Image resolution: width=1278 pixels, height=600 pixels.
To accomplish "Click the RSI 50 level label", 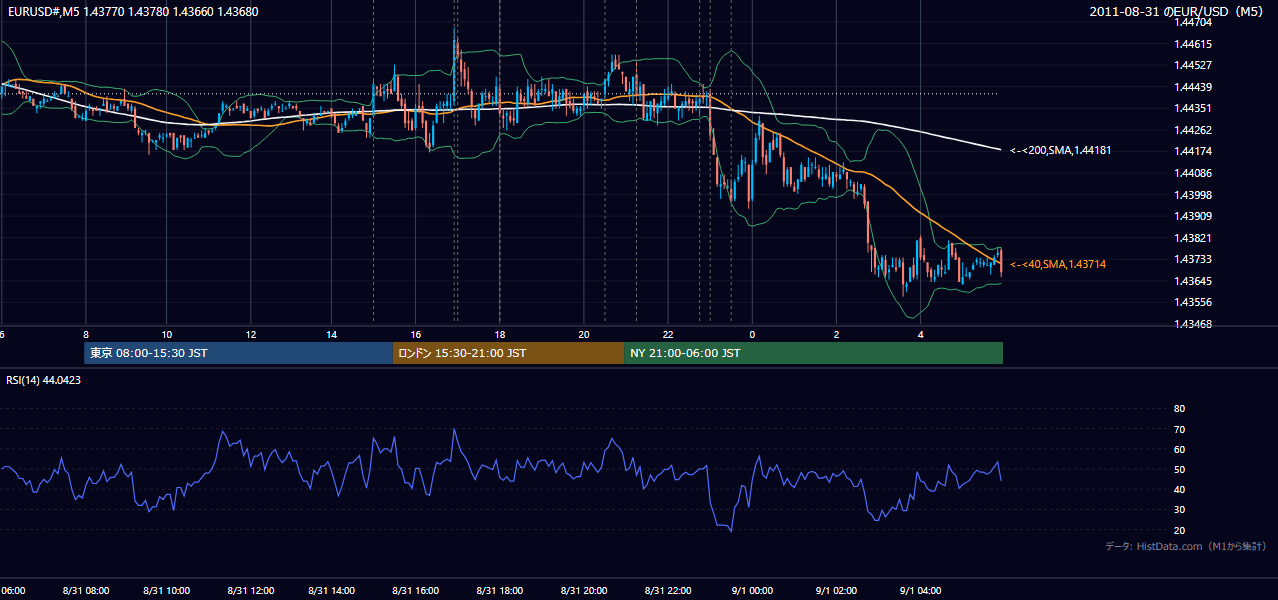I will coord(1179,469).
